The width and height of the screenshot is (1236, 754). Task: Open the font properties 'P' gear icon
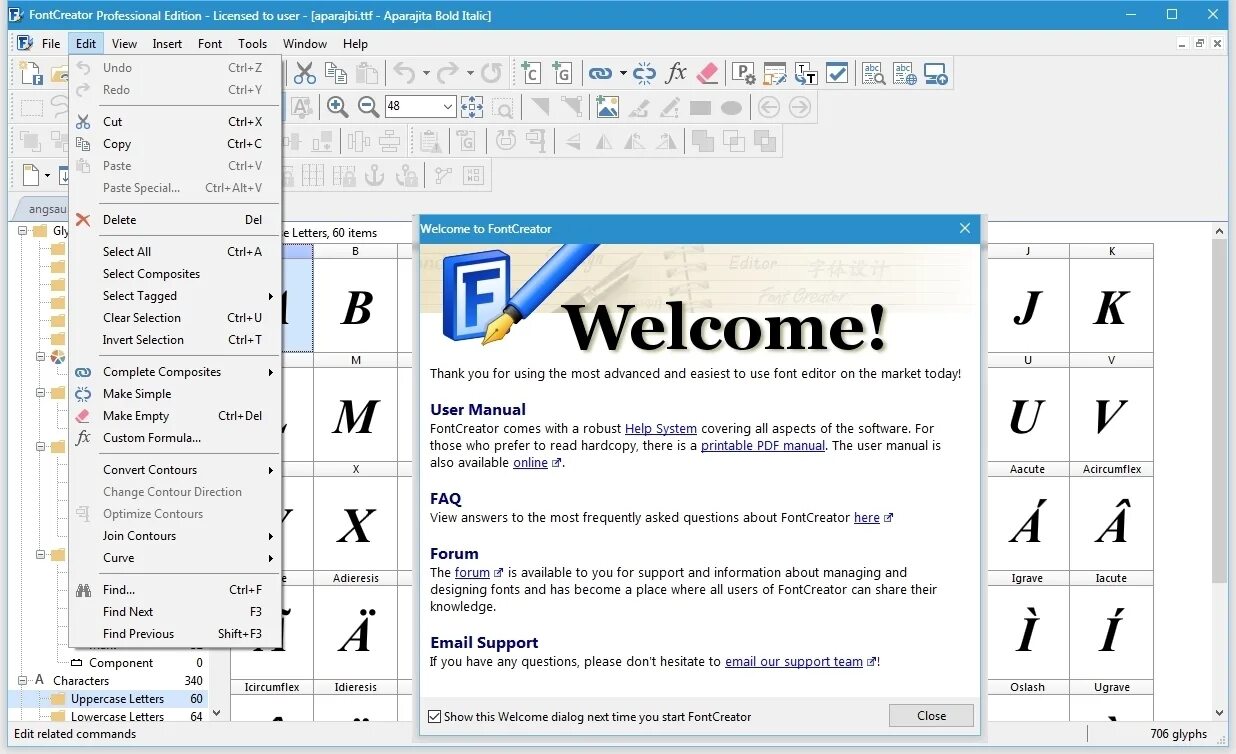[743, 73]
